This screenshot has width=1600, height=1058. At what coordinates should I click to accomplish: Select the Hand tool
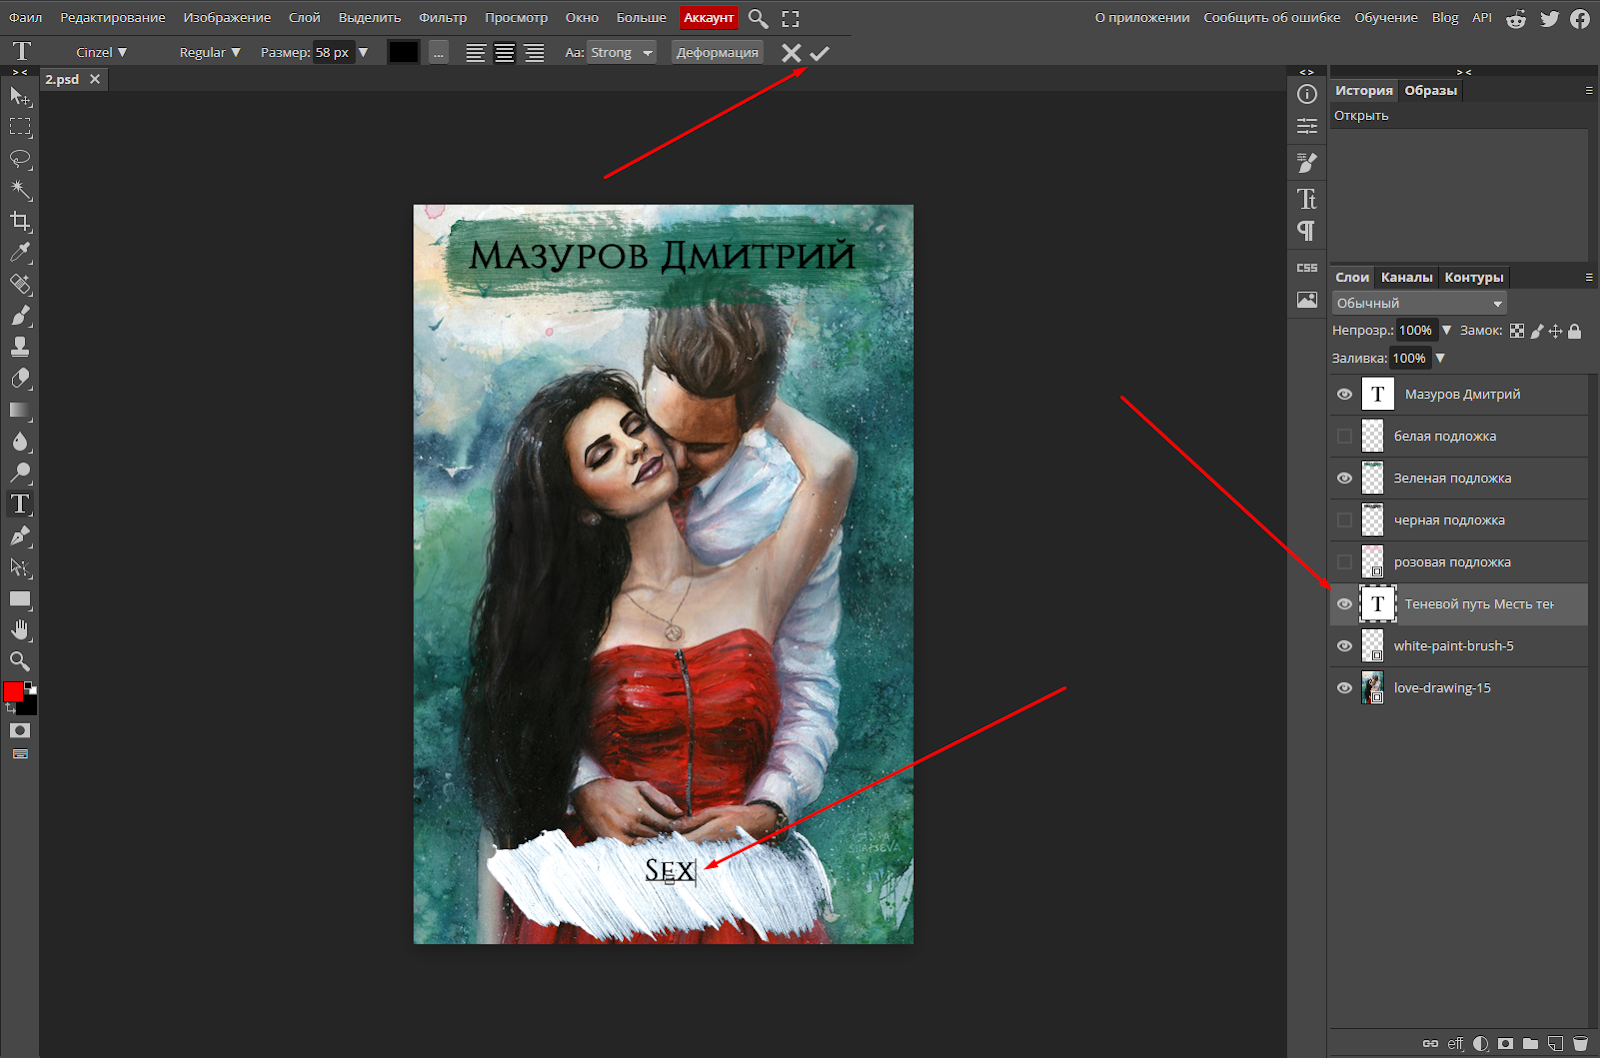coord(20,630)
